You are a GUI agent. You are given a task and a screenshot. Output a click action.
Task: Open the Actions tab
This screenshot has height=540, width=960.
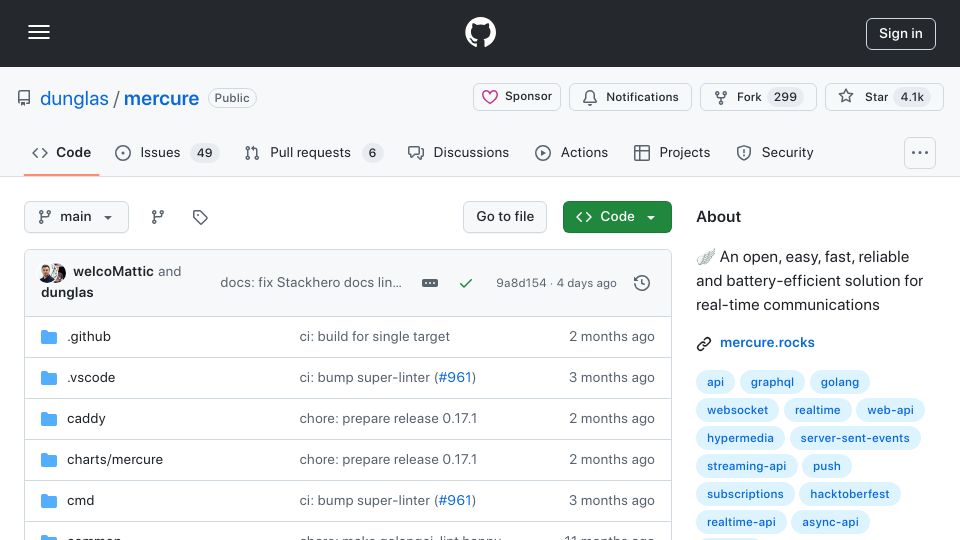click(571, 152)
